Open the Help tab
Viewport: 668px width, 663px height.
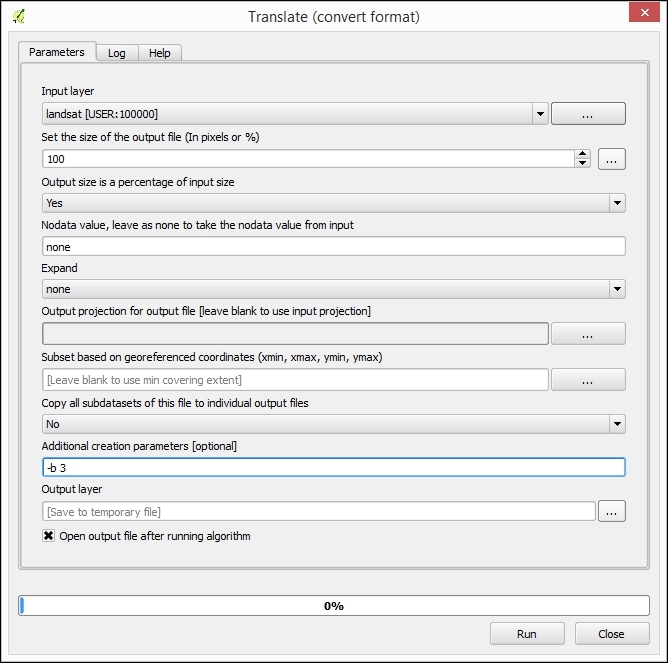160,53
